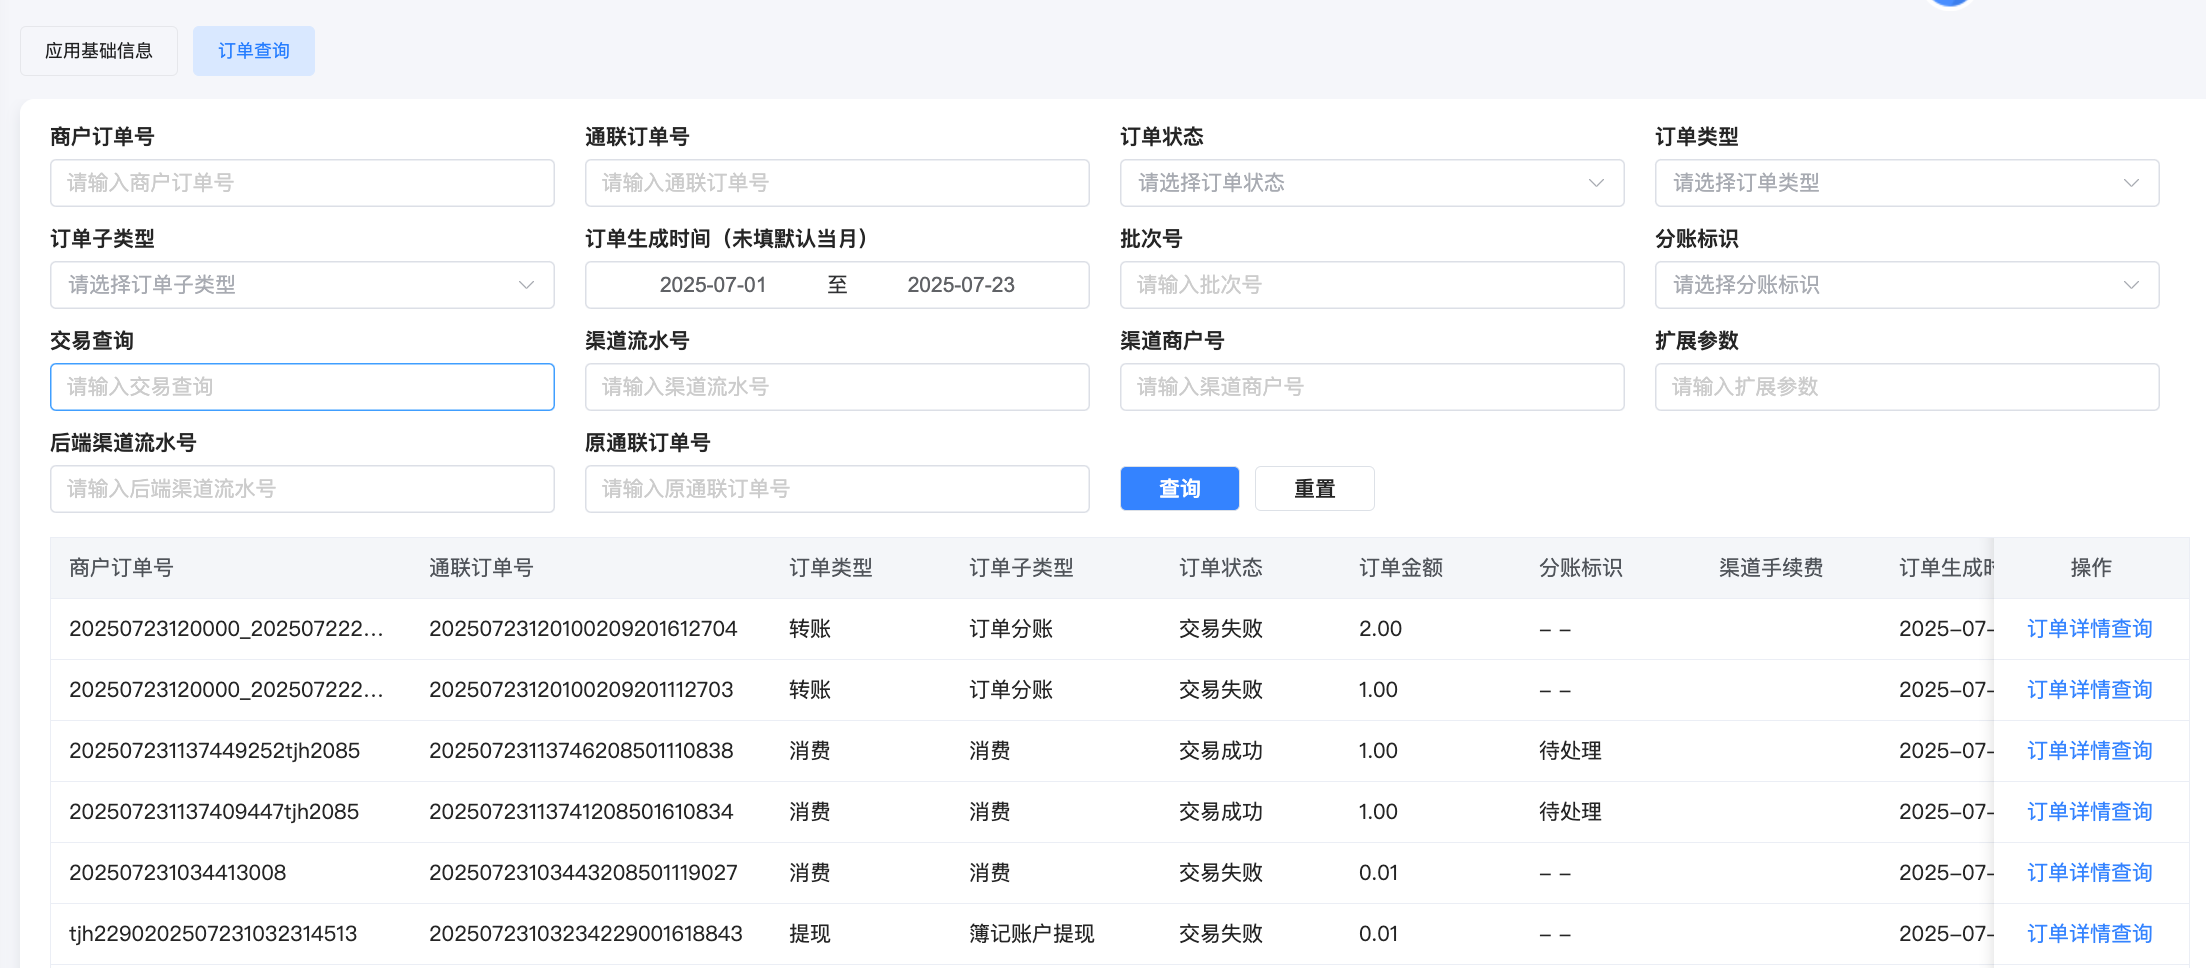Click the 簿记账户提现 subtype cell

pyautogui.click(x=1032, y=934)
